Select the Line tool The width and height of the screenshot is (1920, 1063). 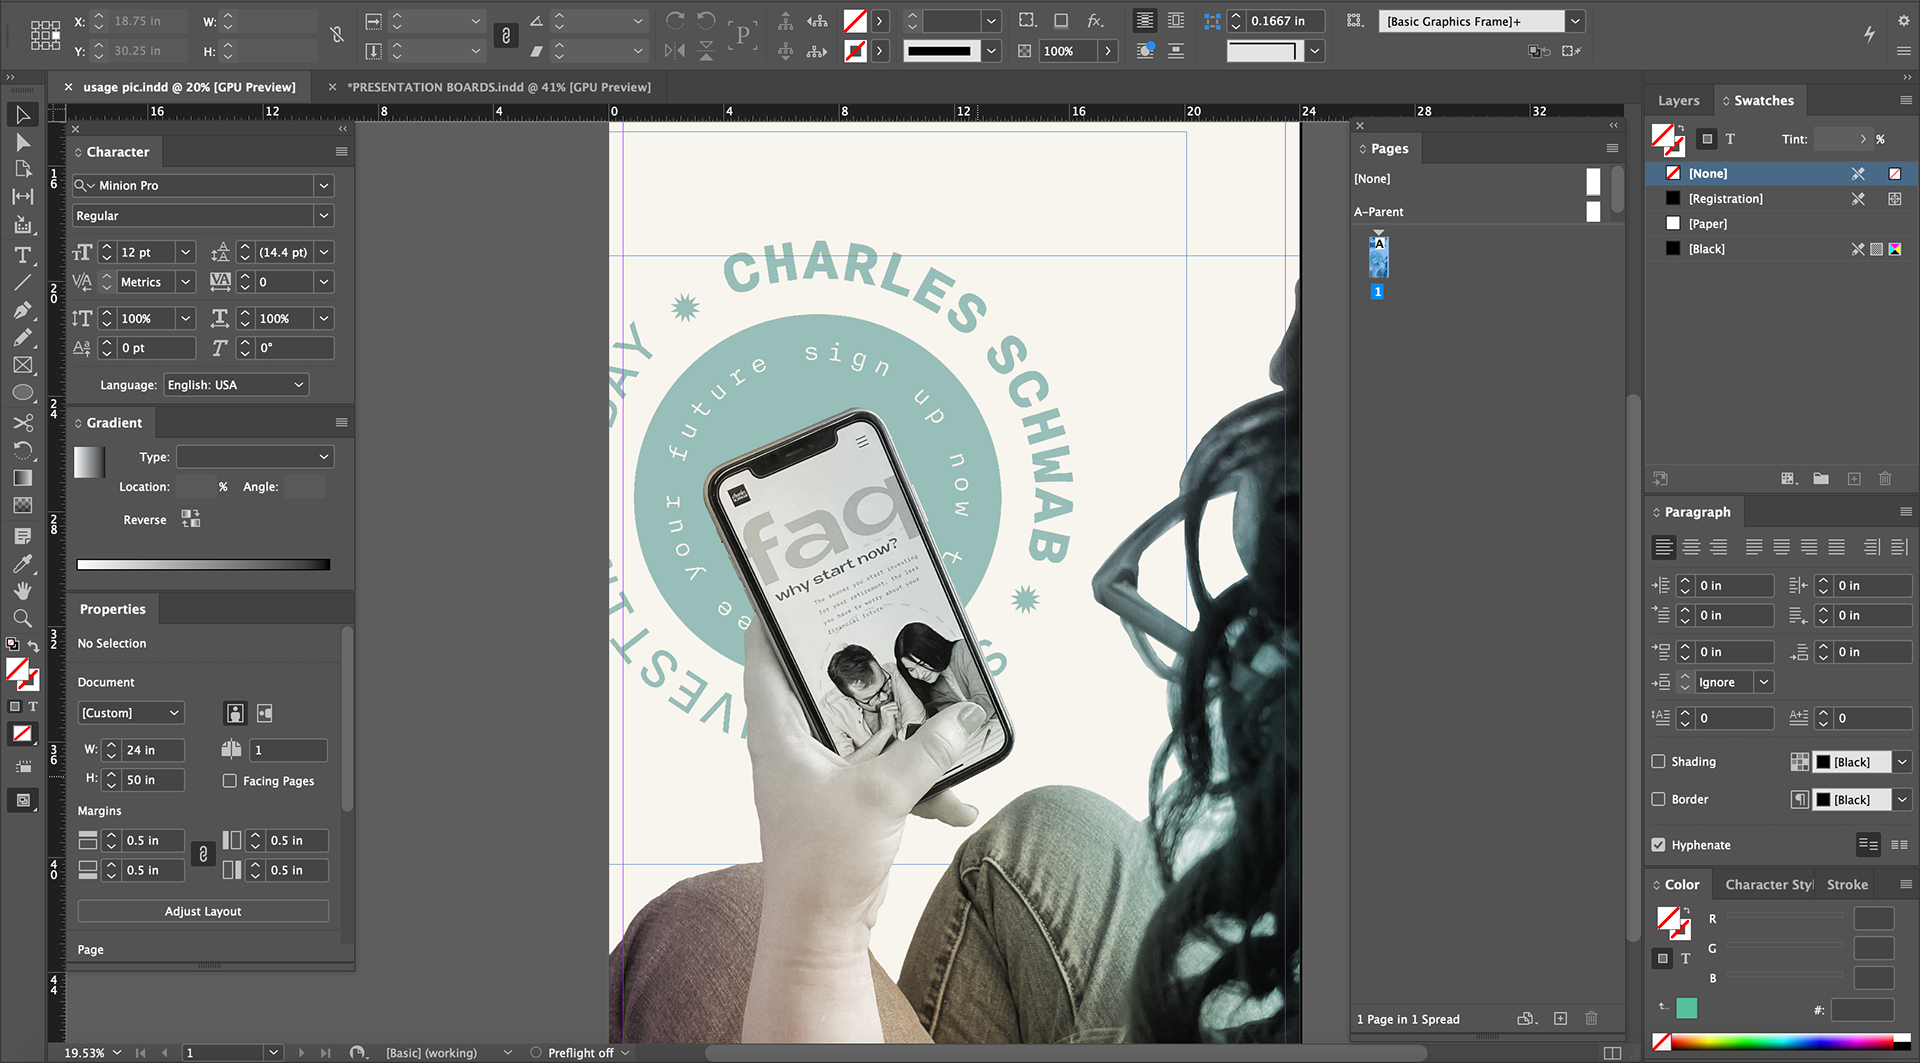point(22,283)
